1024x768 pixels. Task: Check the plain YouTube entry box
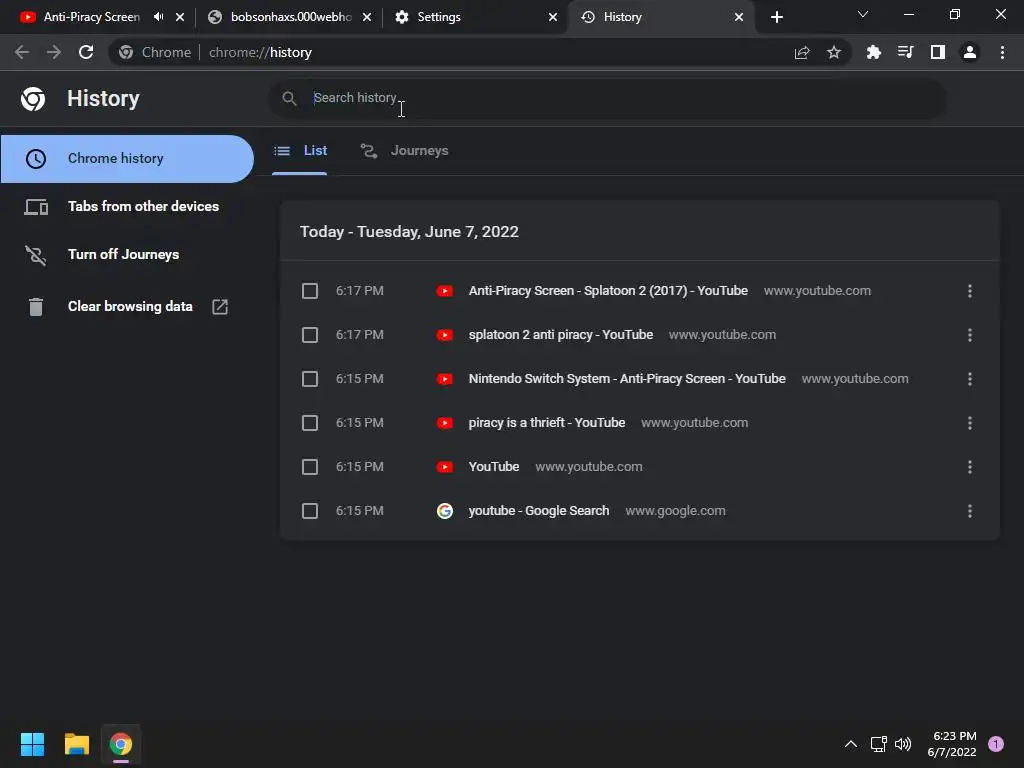tap(310, 467)
